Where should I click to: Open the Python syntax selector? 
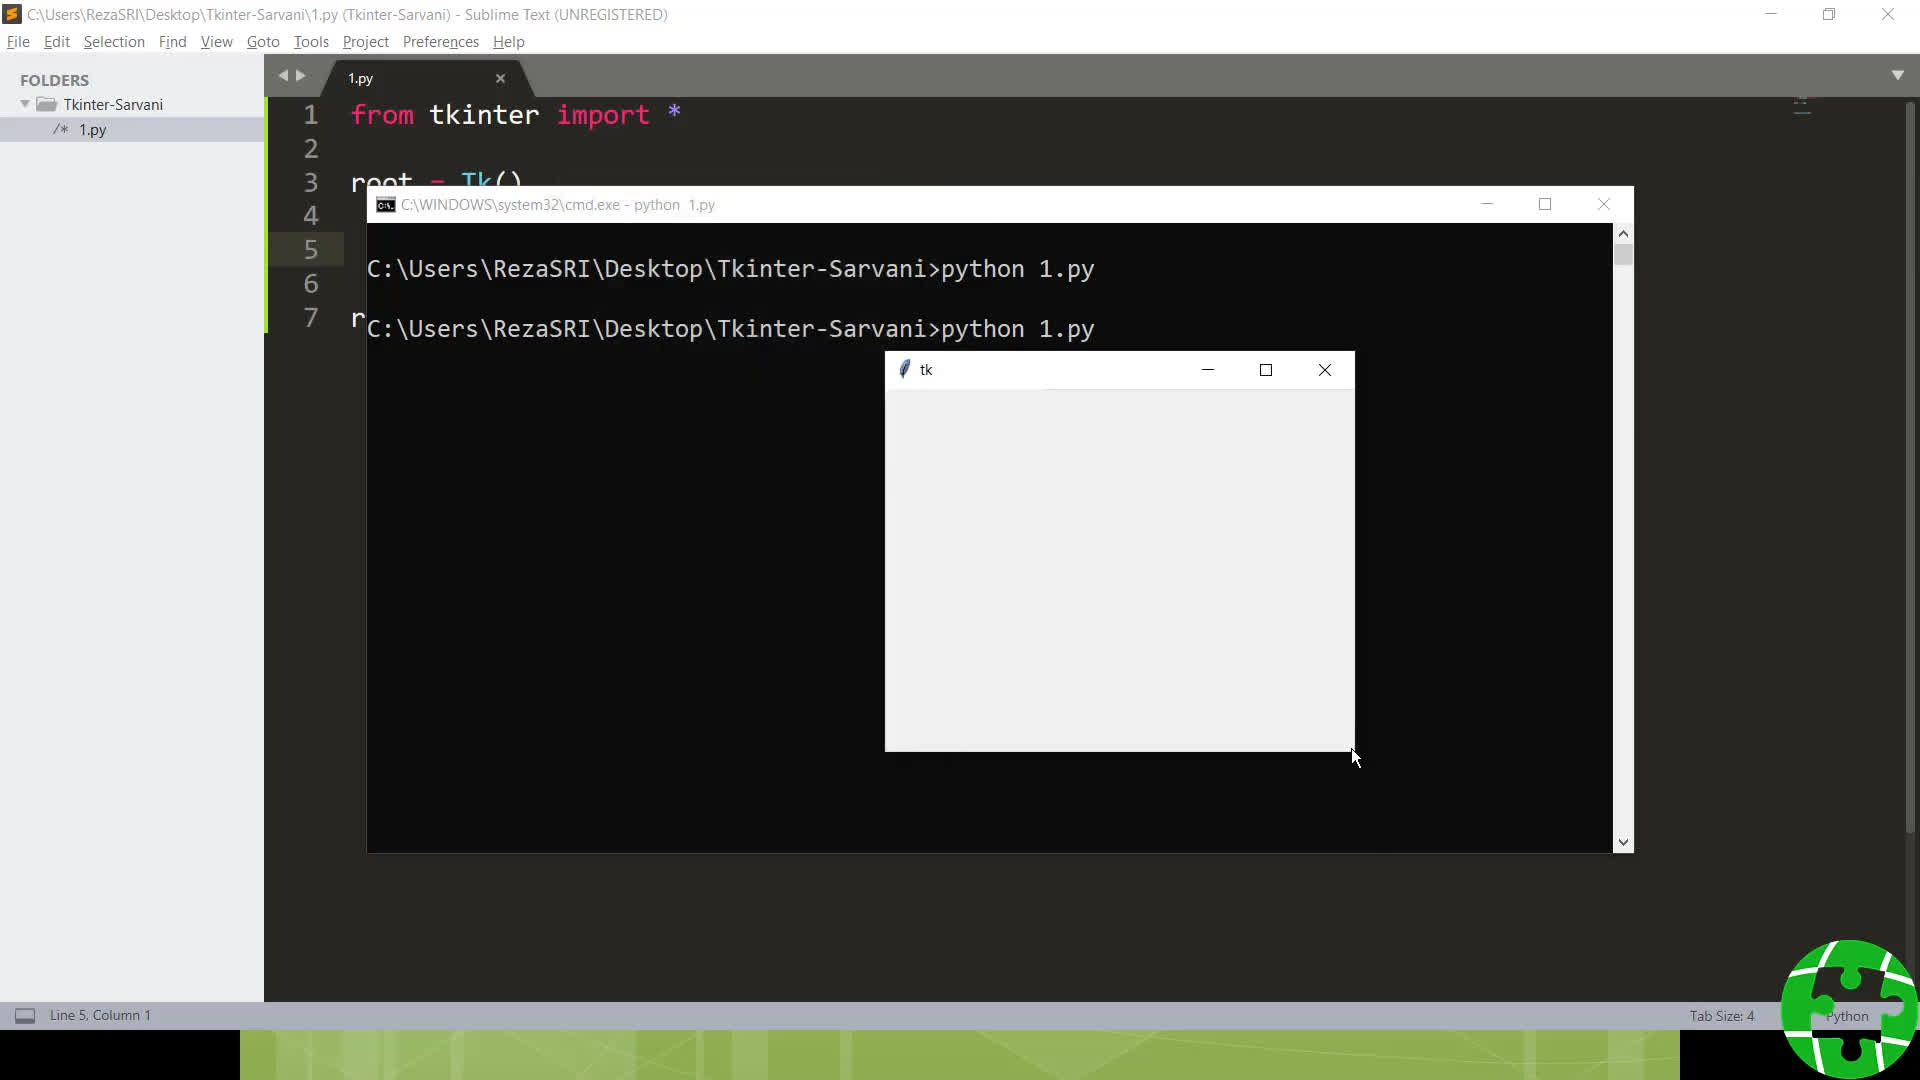point(1846,1016)
